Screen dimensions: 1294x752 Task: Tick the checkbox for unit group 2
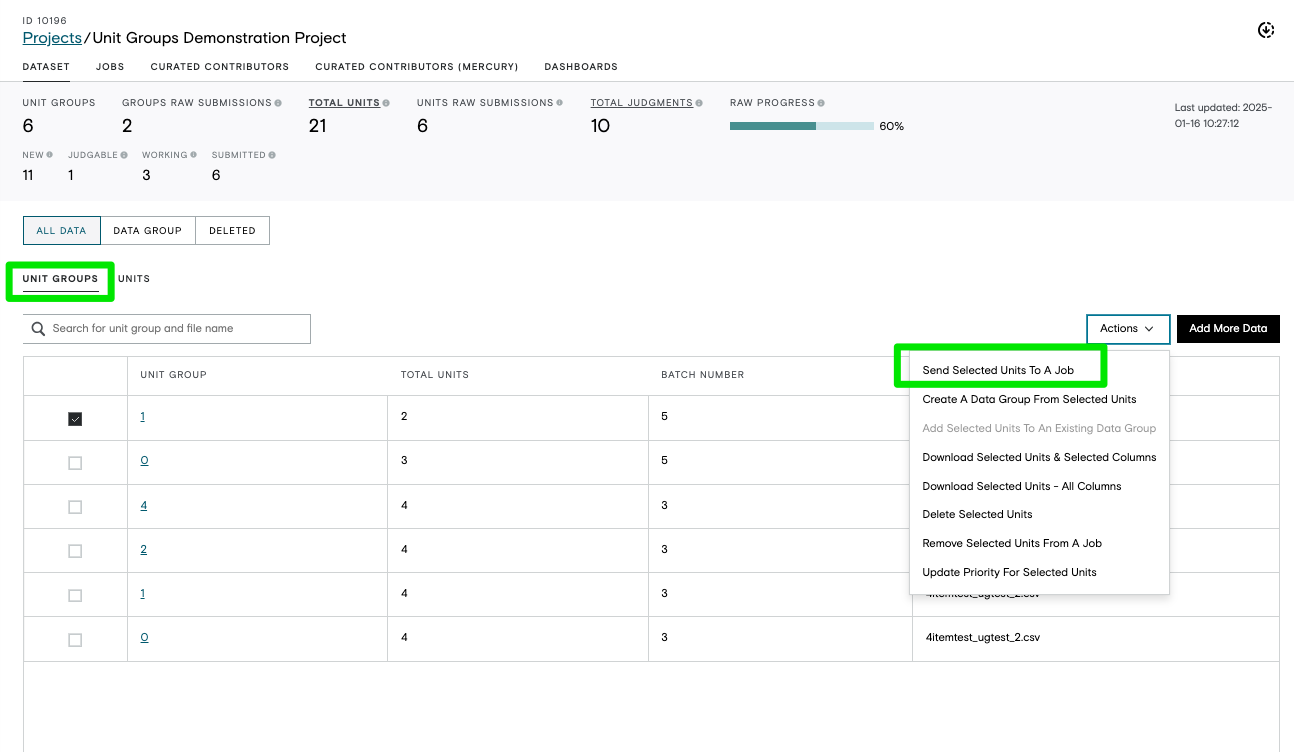[x=75, y=551]
